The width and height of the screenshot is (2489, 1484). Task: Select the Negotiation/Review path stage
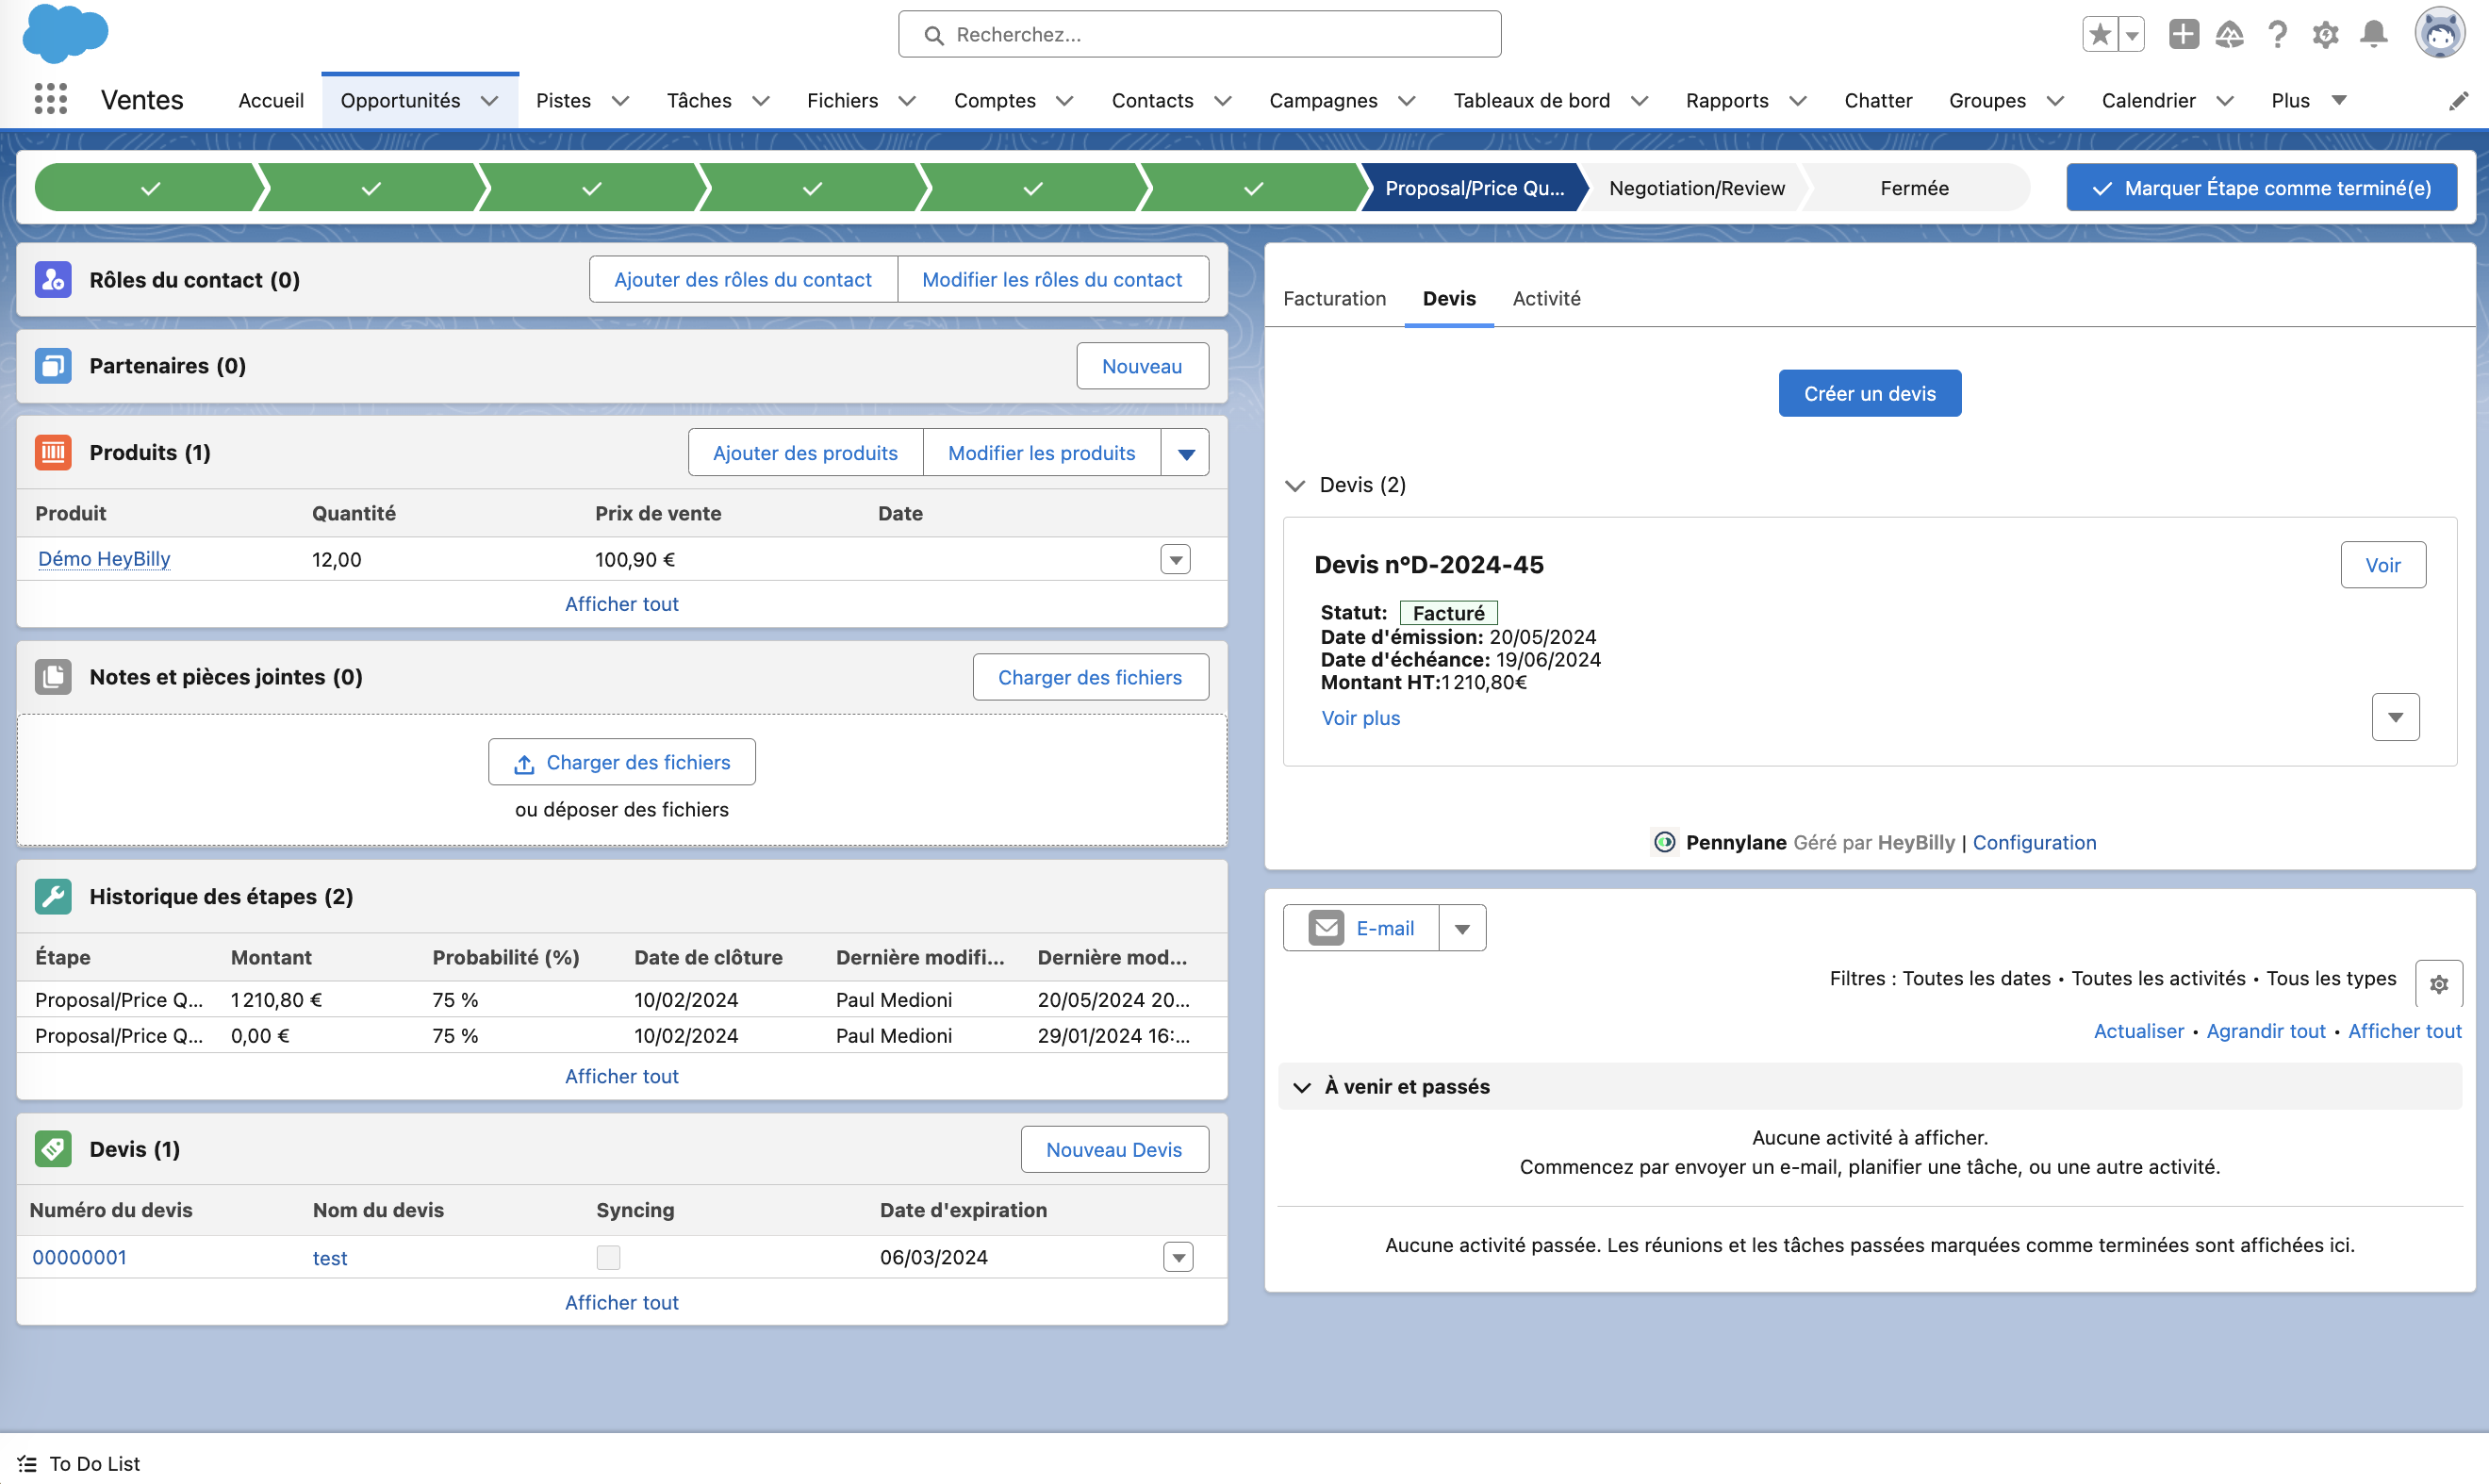[1696, 188]
